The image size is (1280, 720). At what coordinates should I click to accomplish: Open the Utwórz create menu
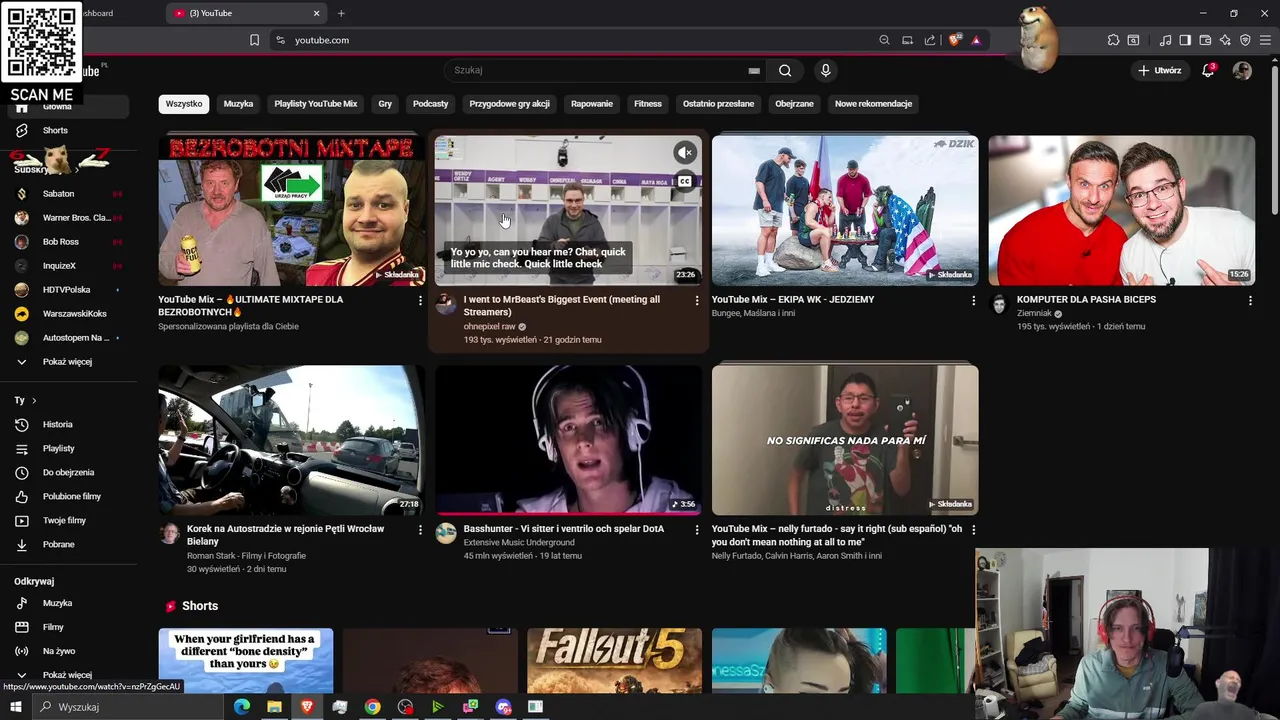point(1160,70)
